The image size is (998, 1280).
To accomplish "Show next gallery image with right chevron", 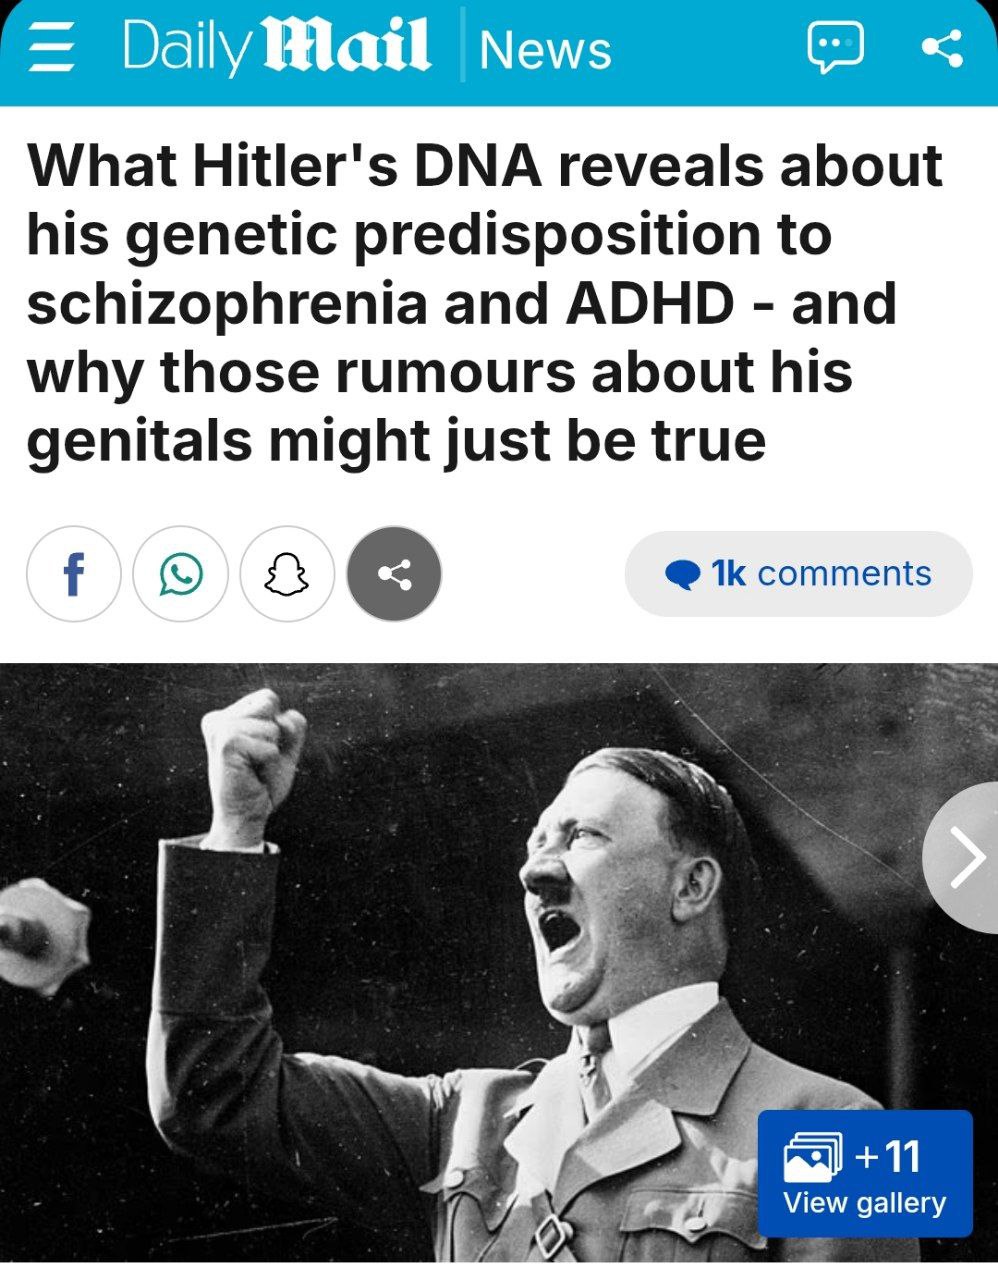I will (962, 858).
